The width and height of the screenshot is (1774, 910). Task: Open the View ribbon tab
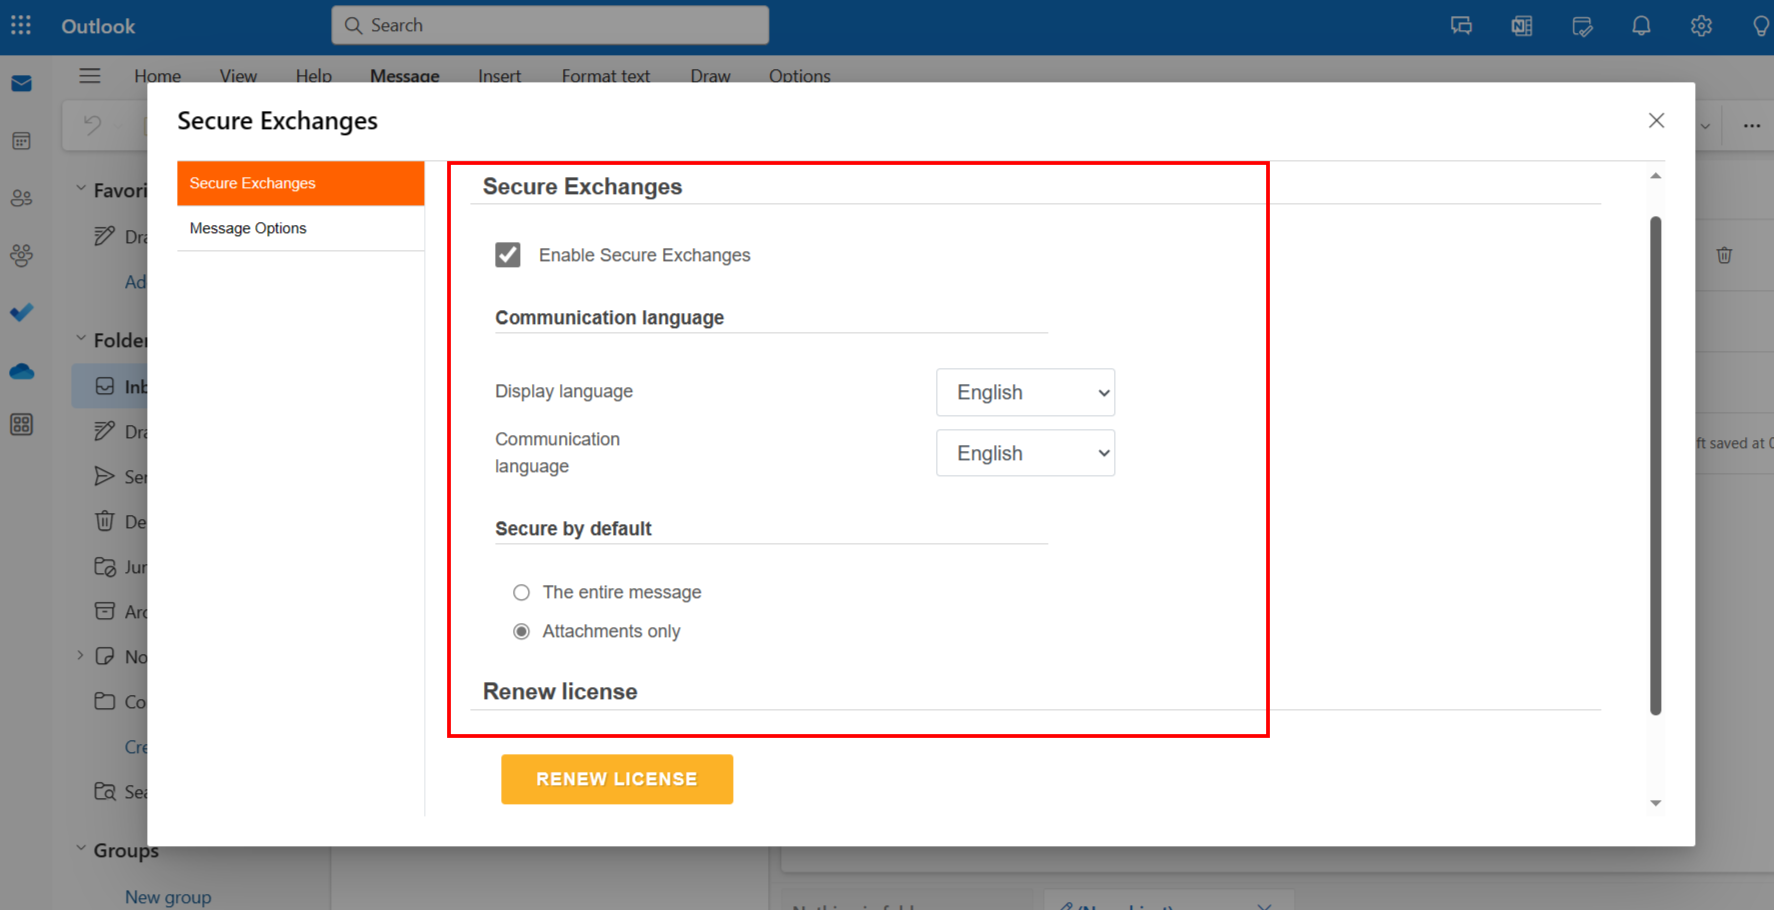click(x=238, y=76)
